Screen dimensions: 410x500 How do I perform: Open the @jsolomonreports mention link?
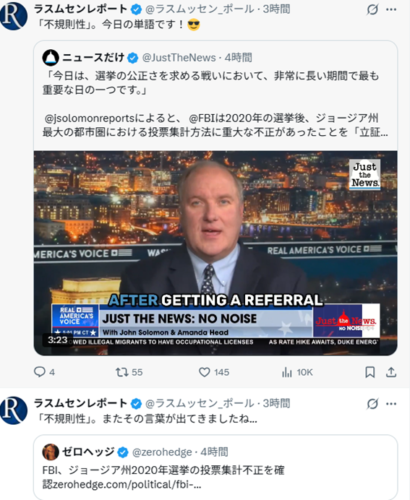(90, 118)
